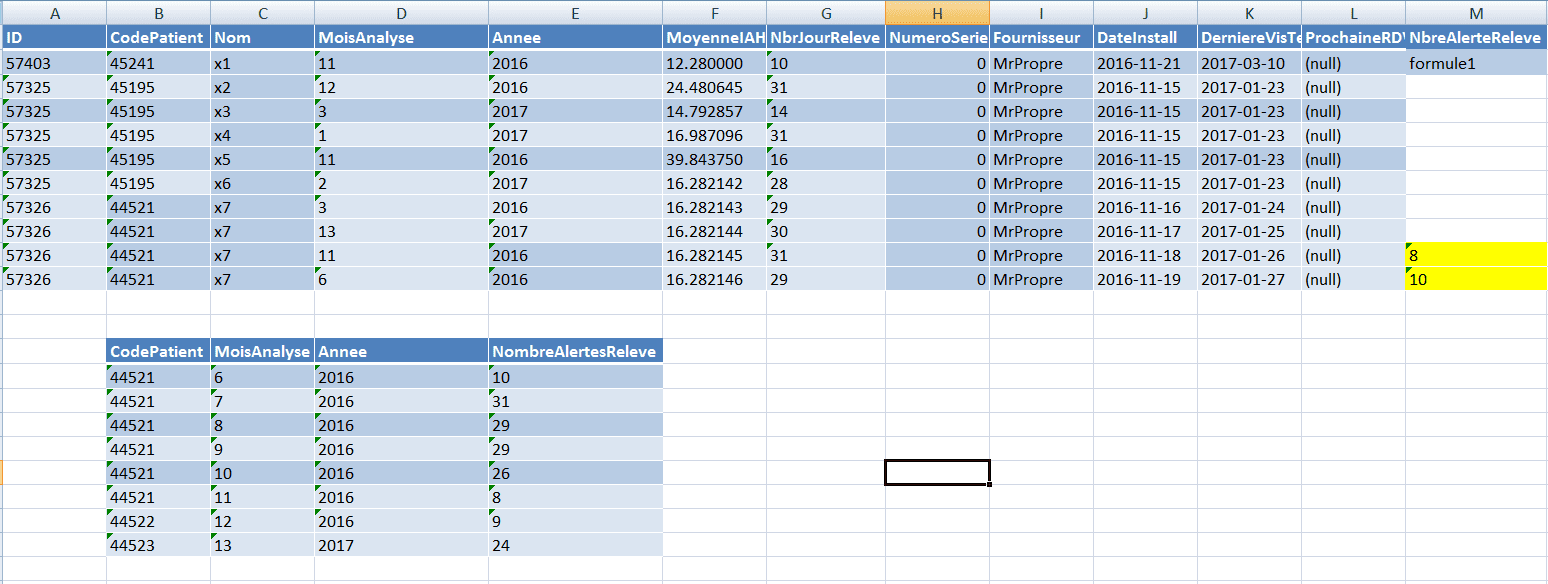
Task: Click the 'formule1' cell
Action: coord(1476,63)
